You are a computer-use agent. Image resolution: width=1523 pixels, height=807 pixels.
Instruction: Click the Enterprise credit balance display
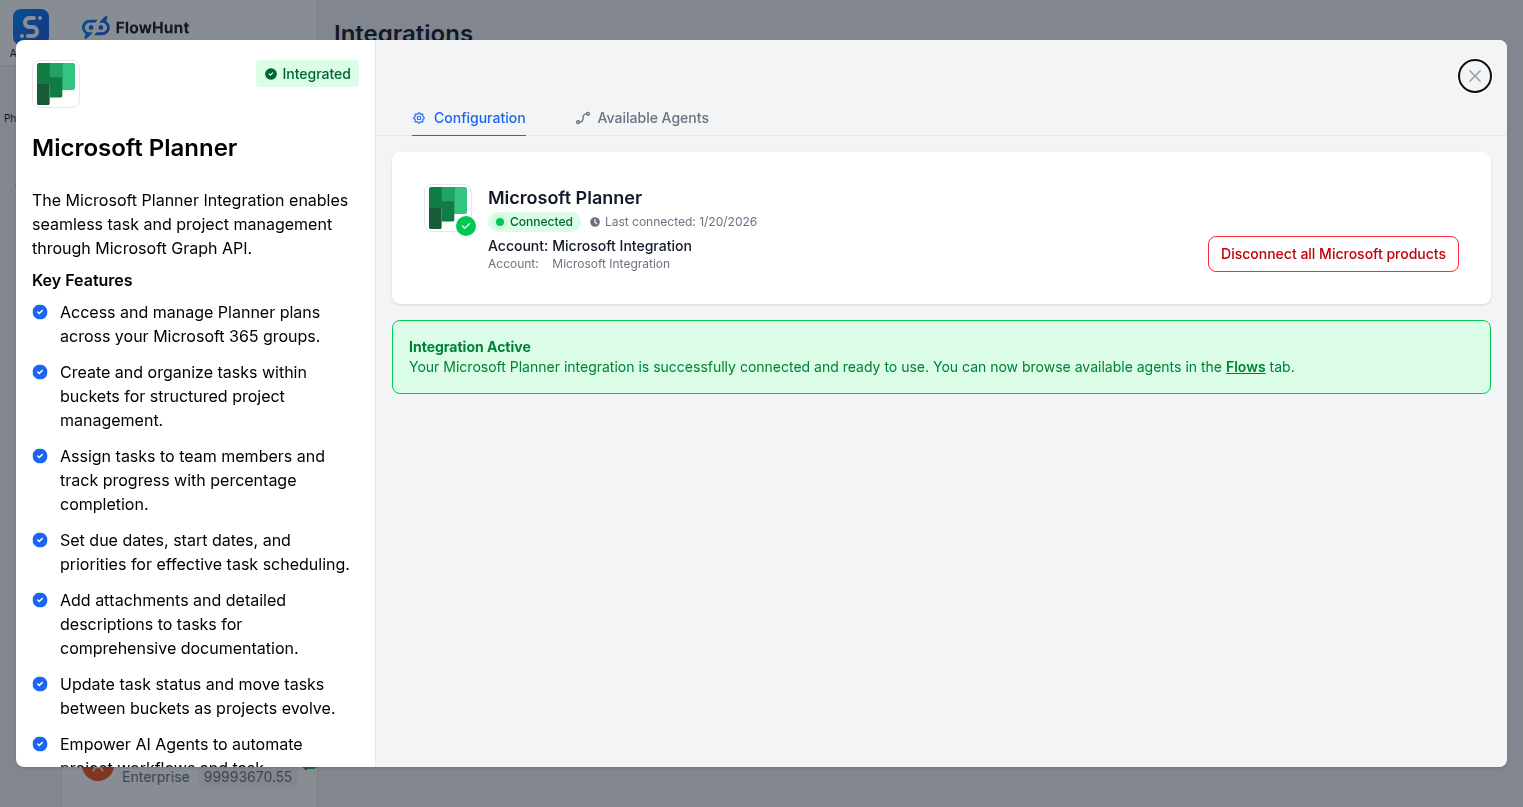(247, 776)
